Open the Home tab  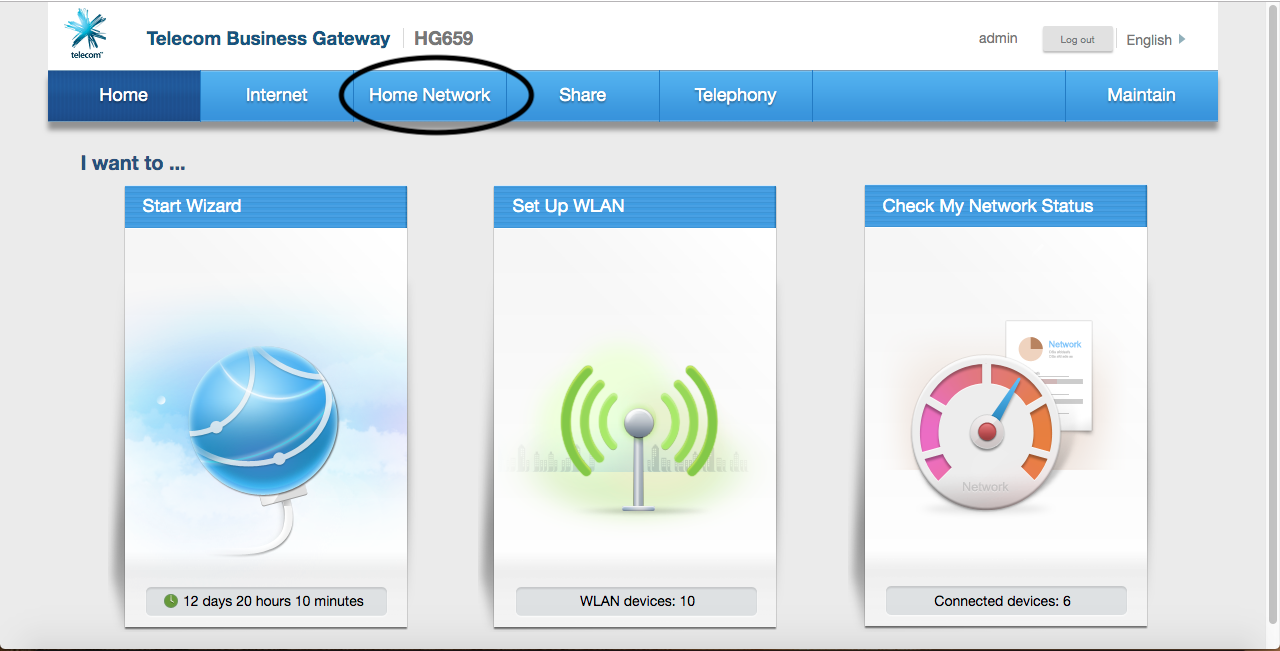tap(124, 95)
